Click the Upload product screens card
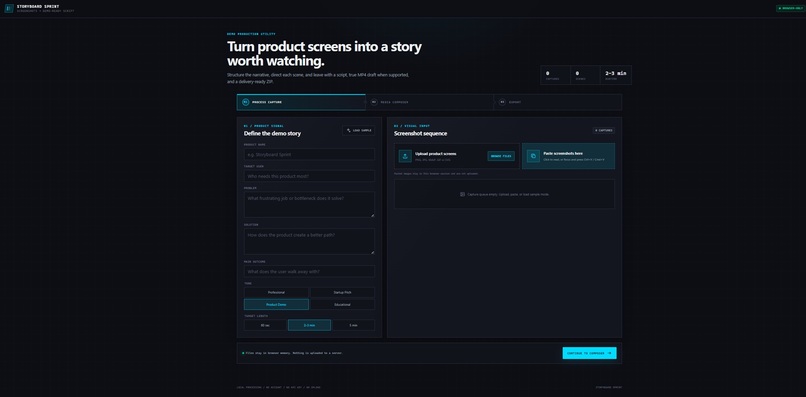 457,156
